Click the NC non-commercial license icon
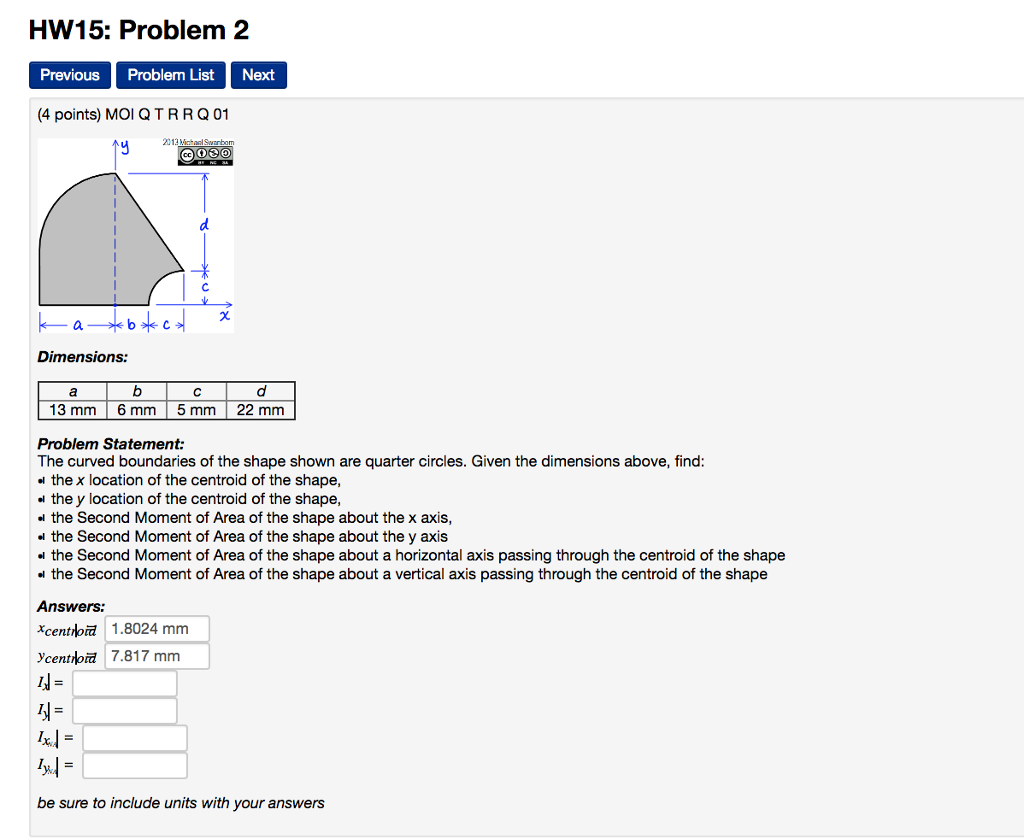The height and width of the screenshot is (839, 1024). pyautogui.click(x=213, y=153)
